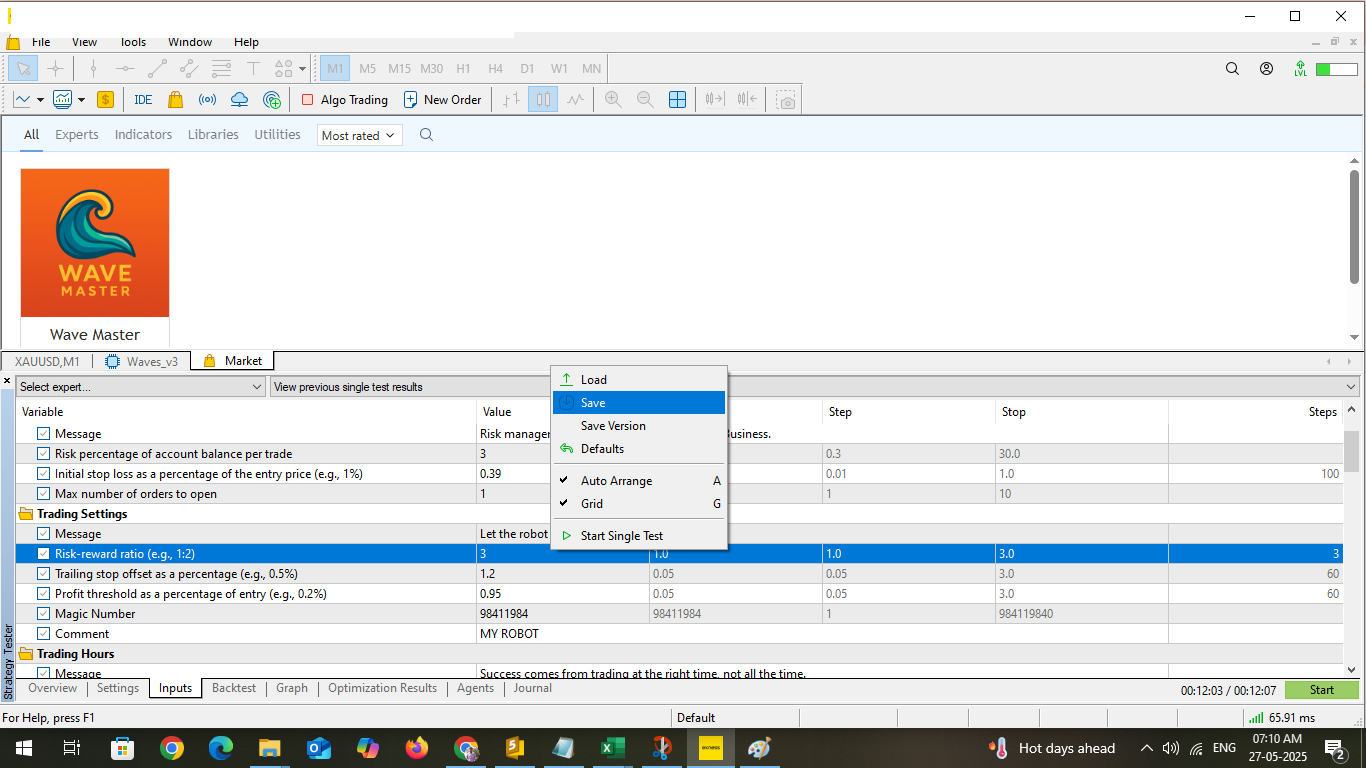Viewport: 1366px width, 768px height.
Task: Expand the Most rated sort dropdown
Action: click(359, 135)
